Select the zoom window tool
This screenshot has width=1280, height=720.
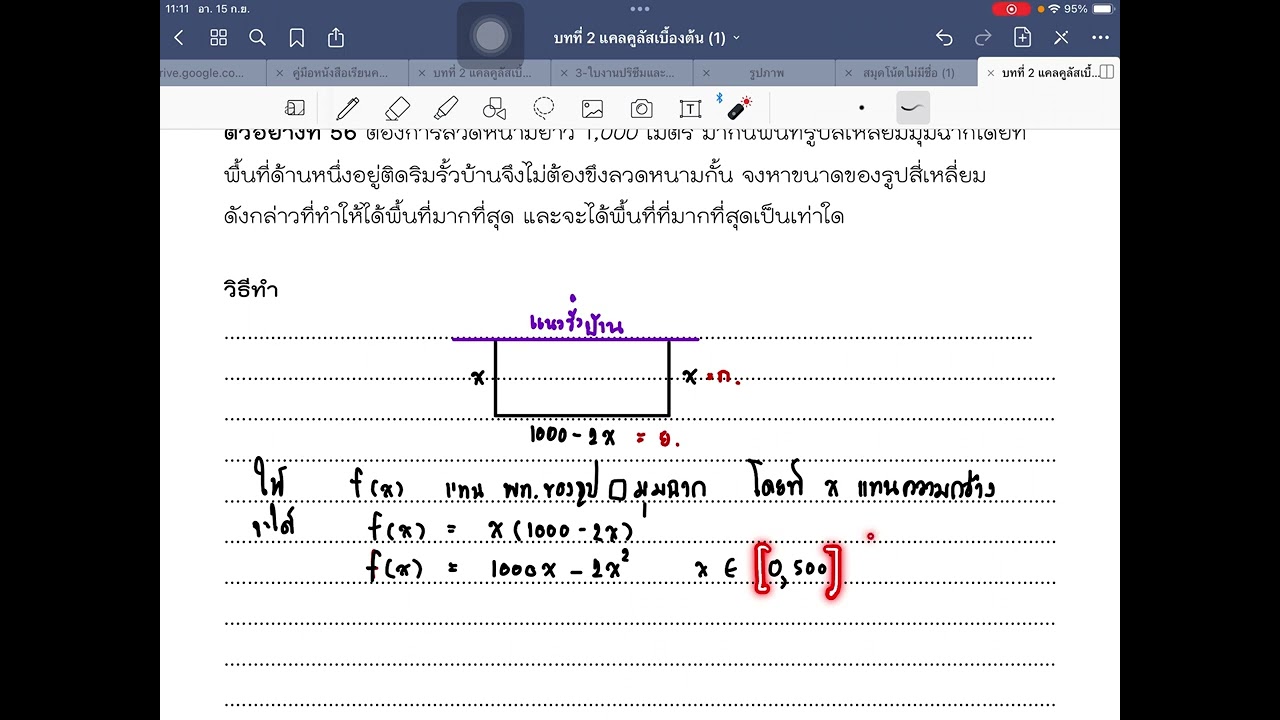[x=295, y=108]
